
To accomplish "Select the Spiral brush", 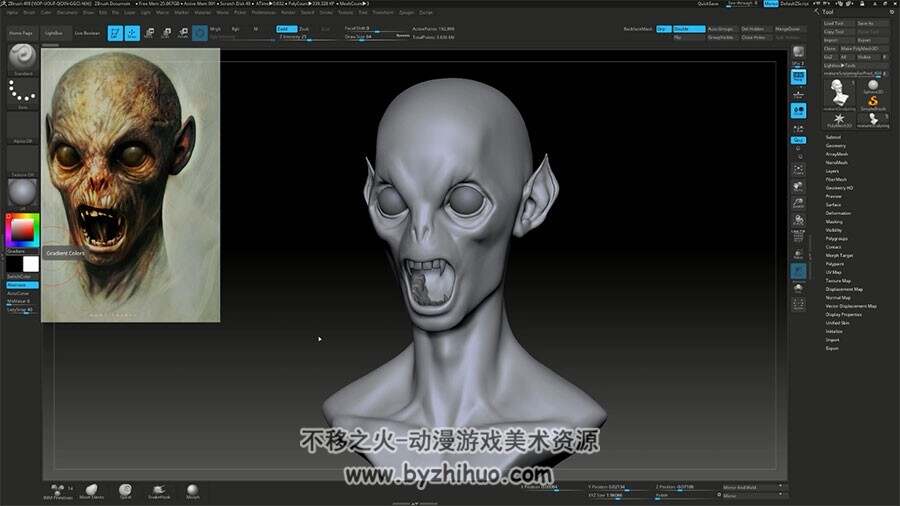I will click(125, 491).
